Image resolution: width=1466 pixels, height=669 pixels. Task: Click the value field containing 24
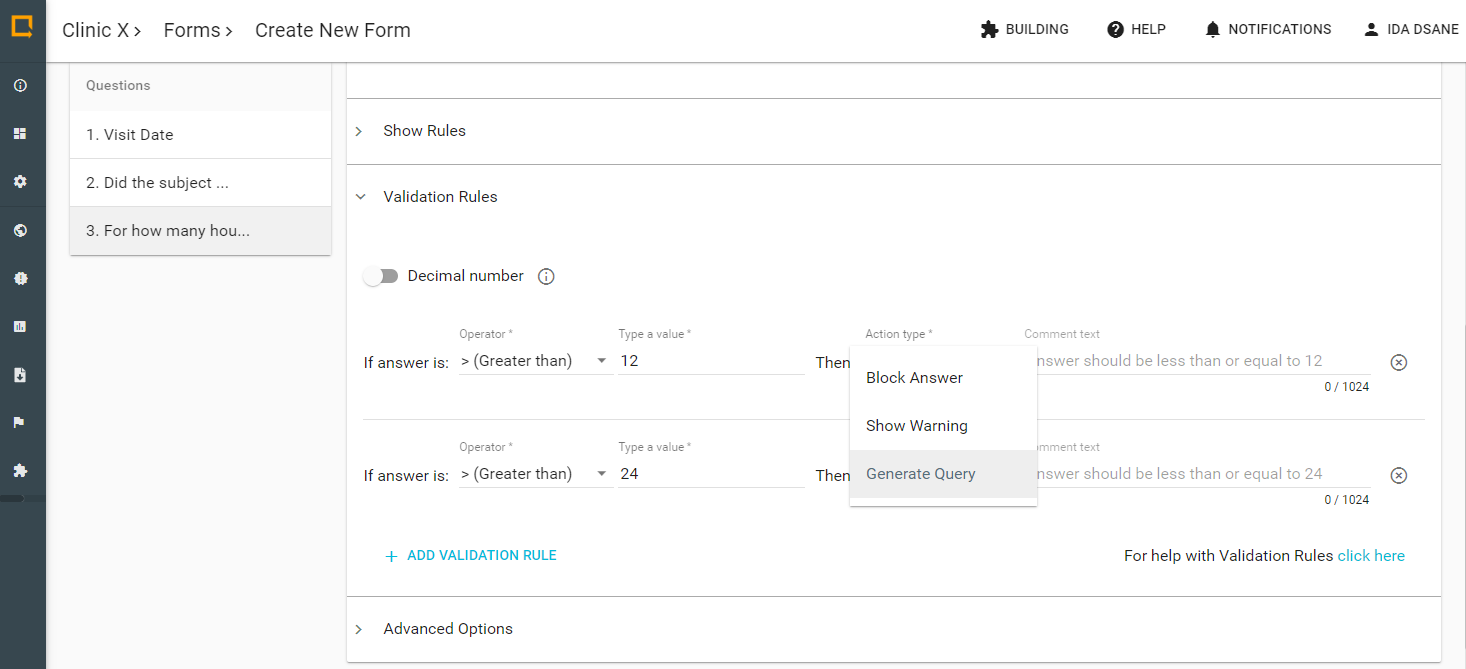click(x=710, y=474)
